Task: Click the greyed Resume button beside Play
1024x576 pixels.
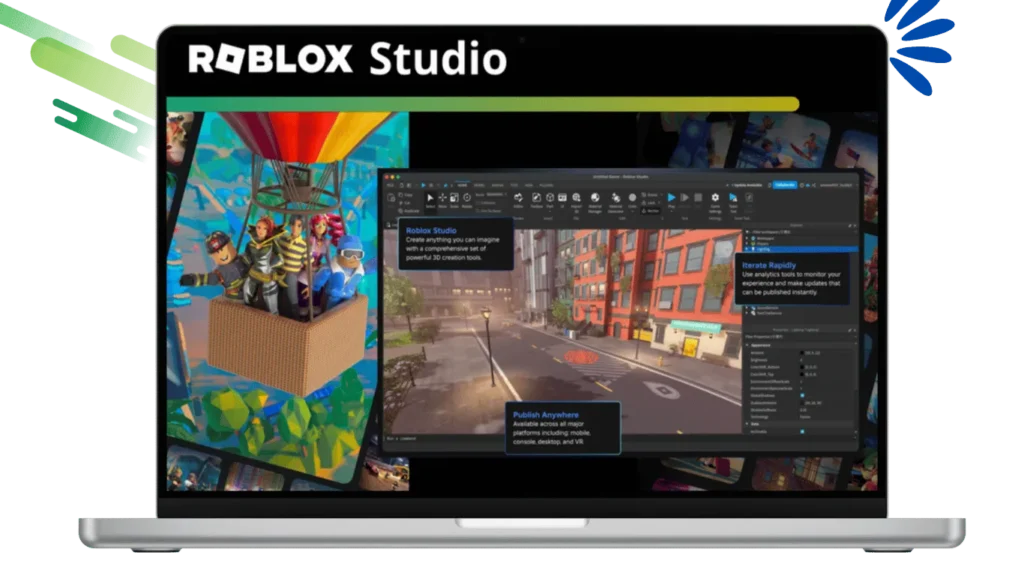Action: pyautogui.click(x=684, y=199)
